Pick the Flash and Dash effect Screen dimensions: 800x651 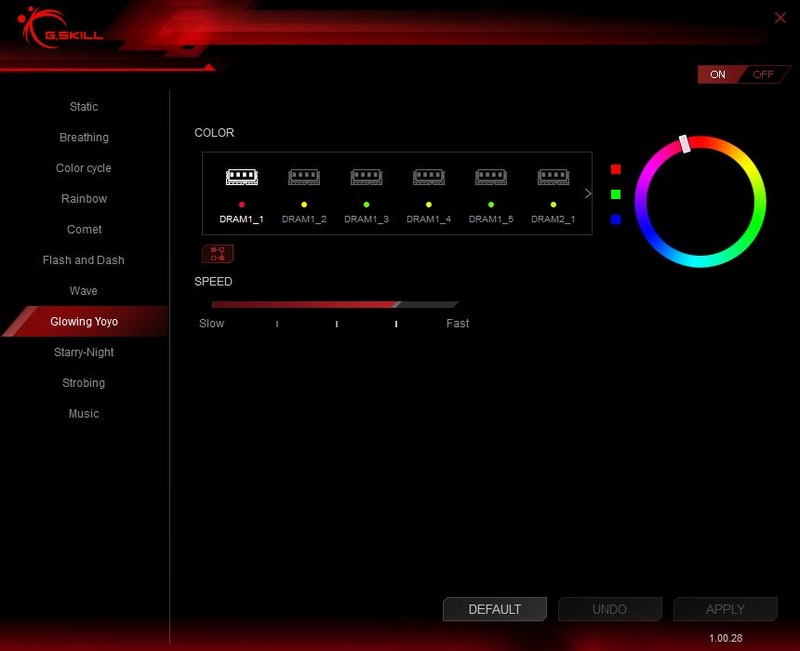pos(84,260)
